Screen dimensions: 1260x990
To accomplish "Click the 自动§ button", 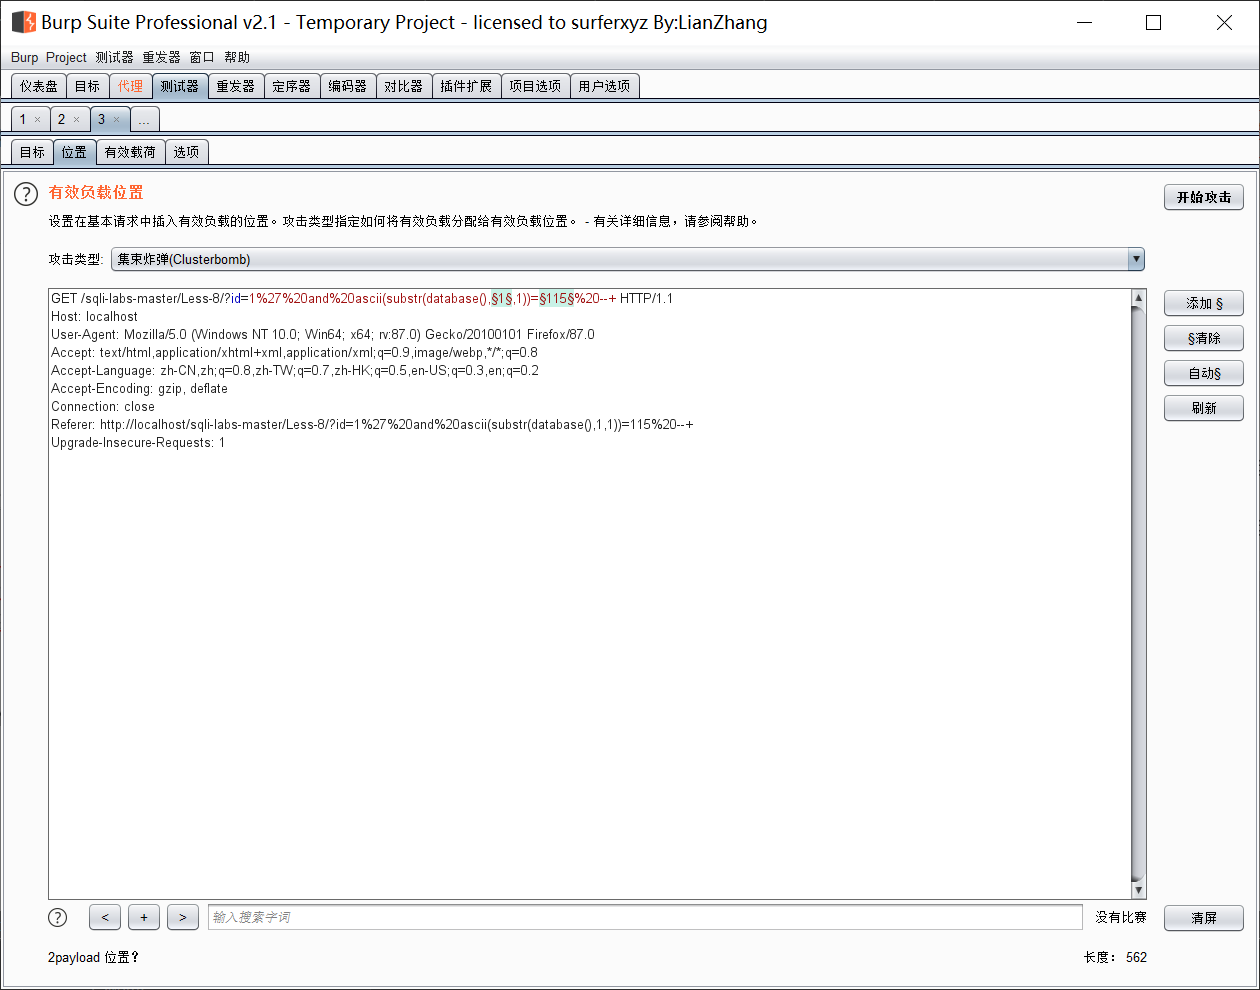I will [1204, 373].
